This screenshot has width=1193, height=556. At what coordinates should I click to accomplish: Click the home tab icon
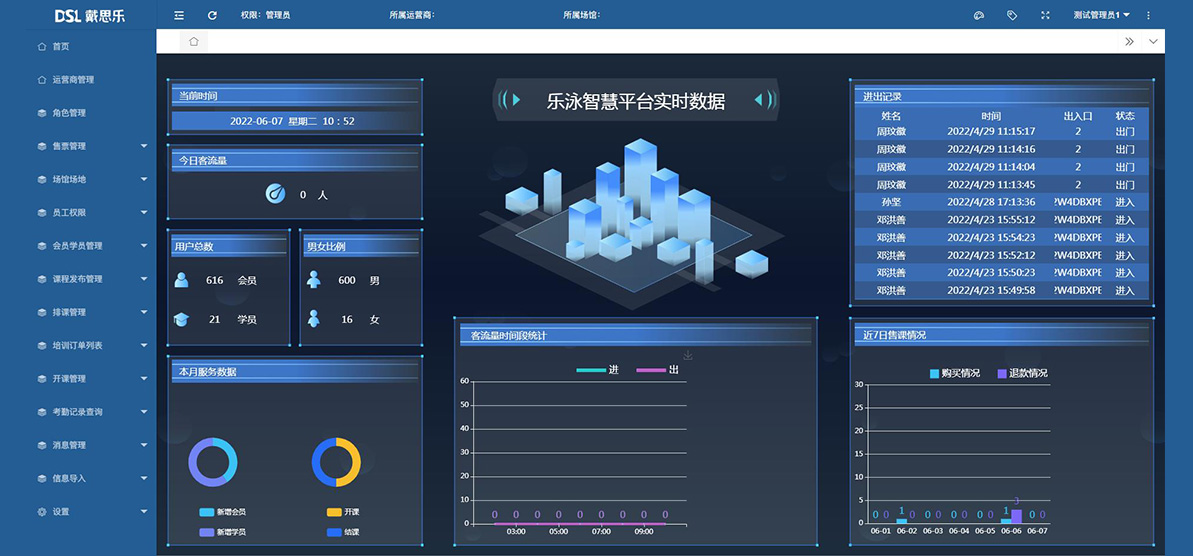193,41
